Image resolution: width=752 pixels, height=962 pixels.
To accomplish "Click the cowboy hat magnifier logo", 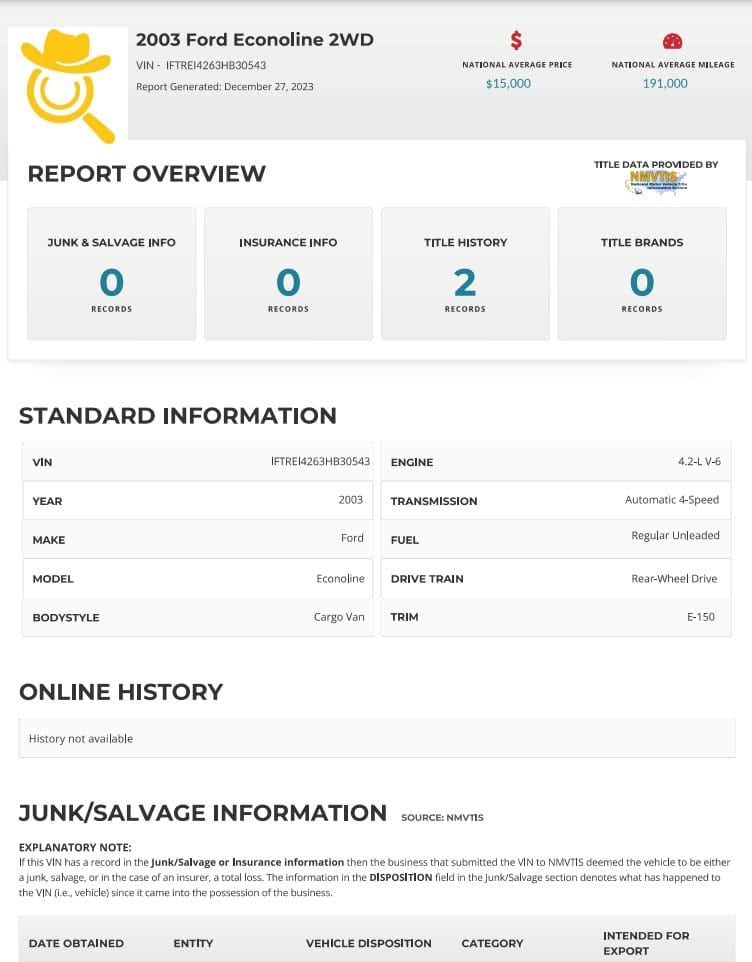I will tap(67, 85).
